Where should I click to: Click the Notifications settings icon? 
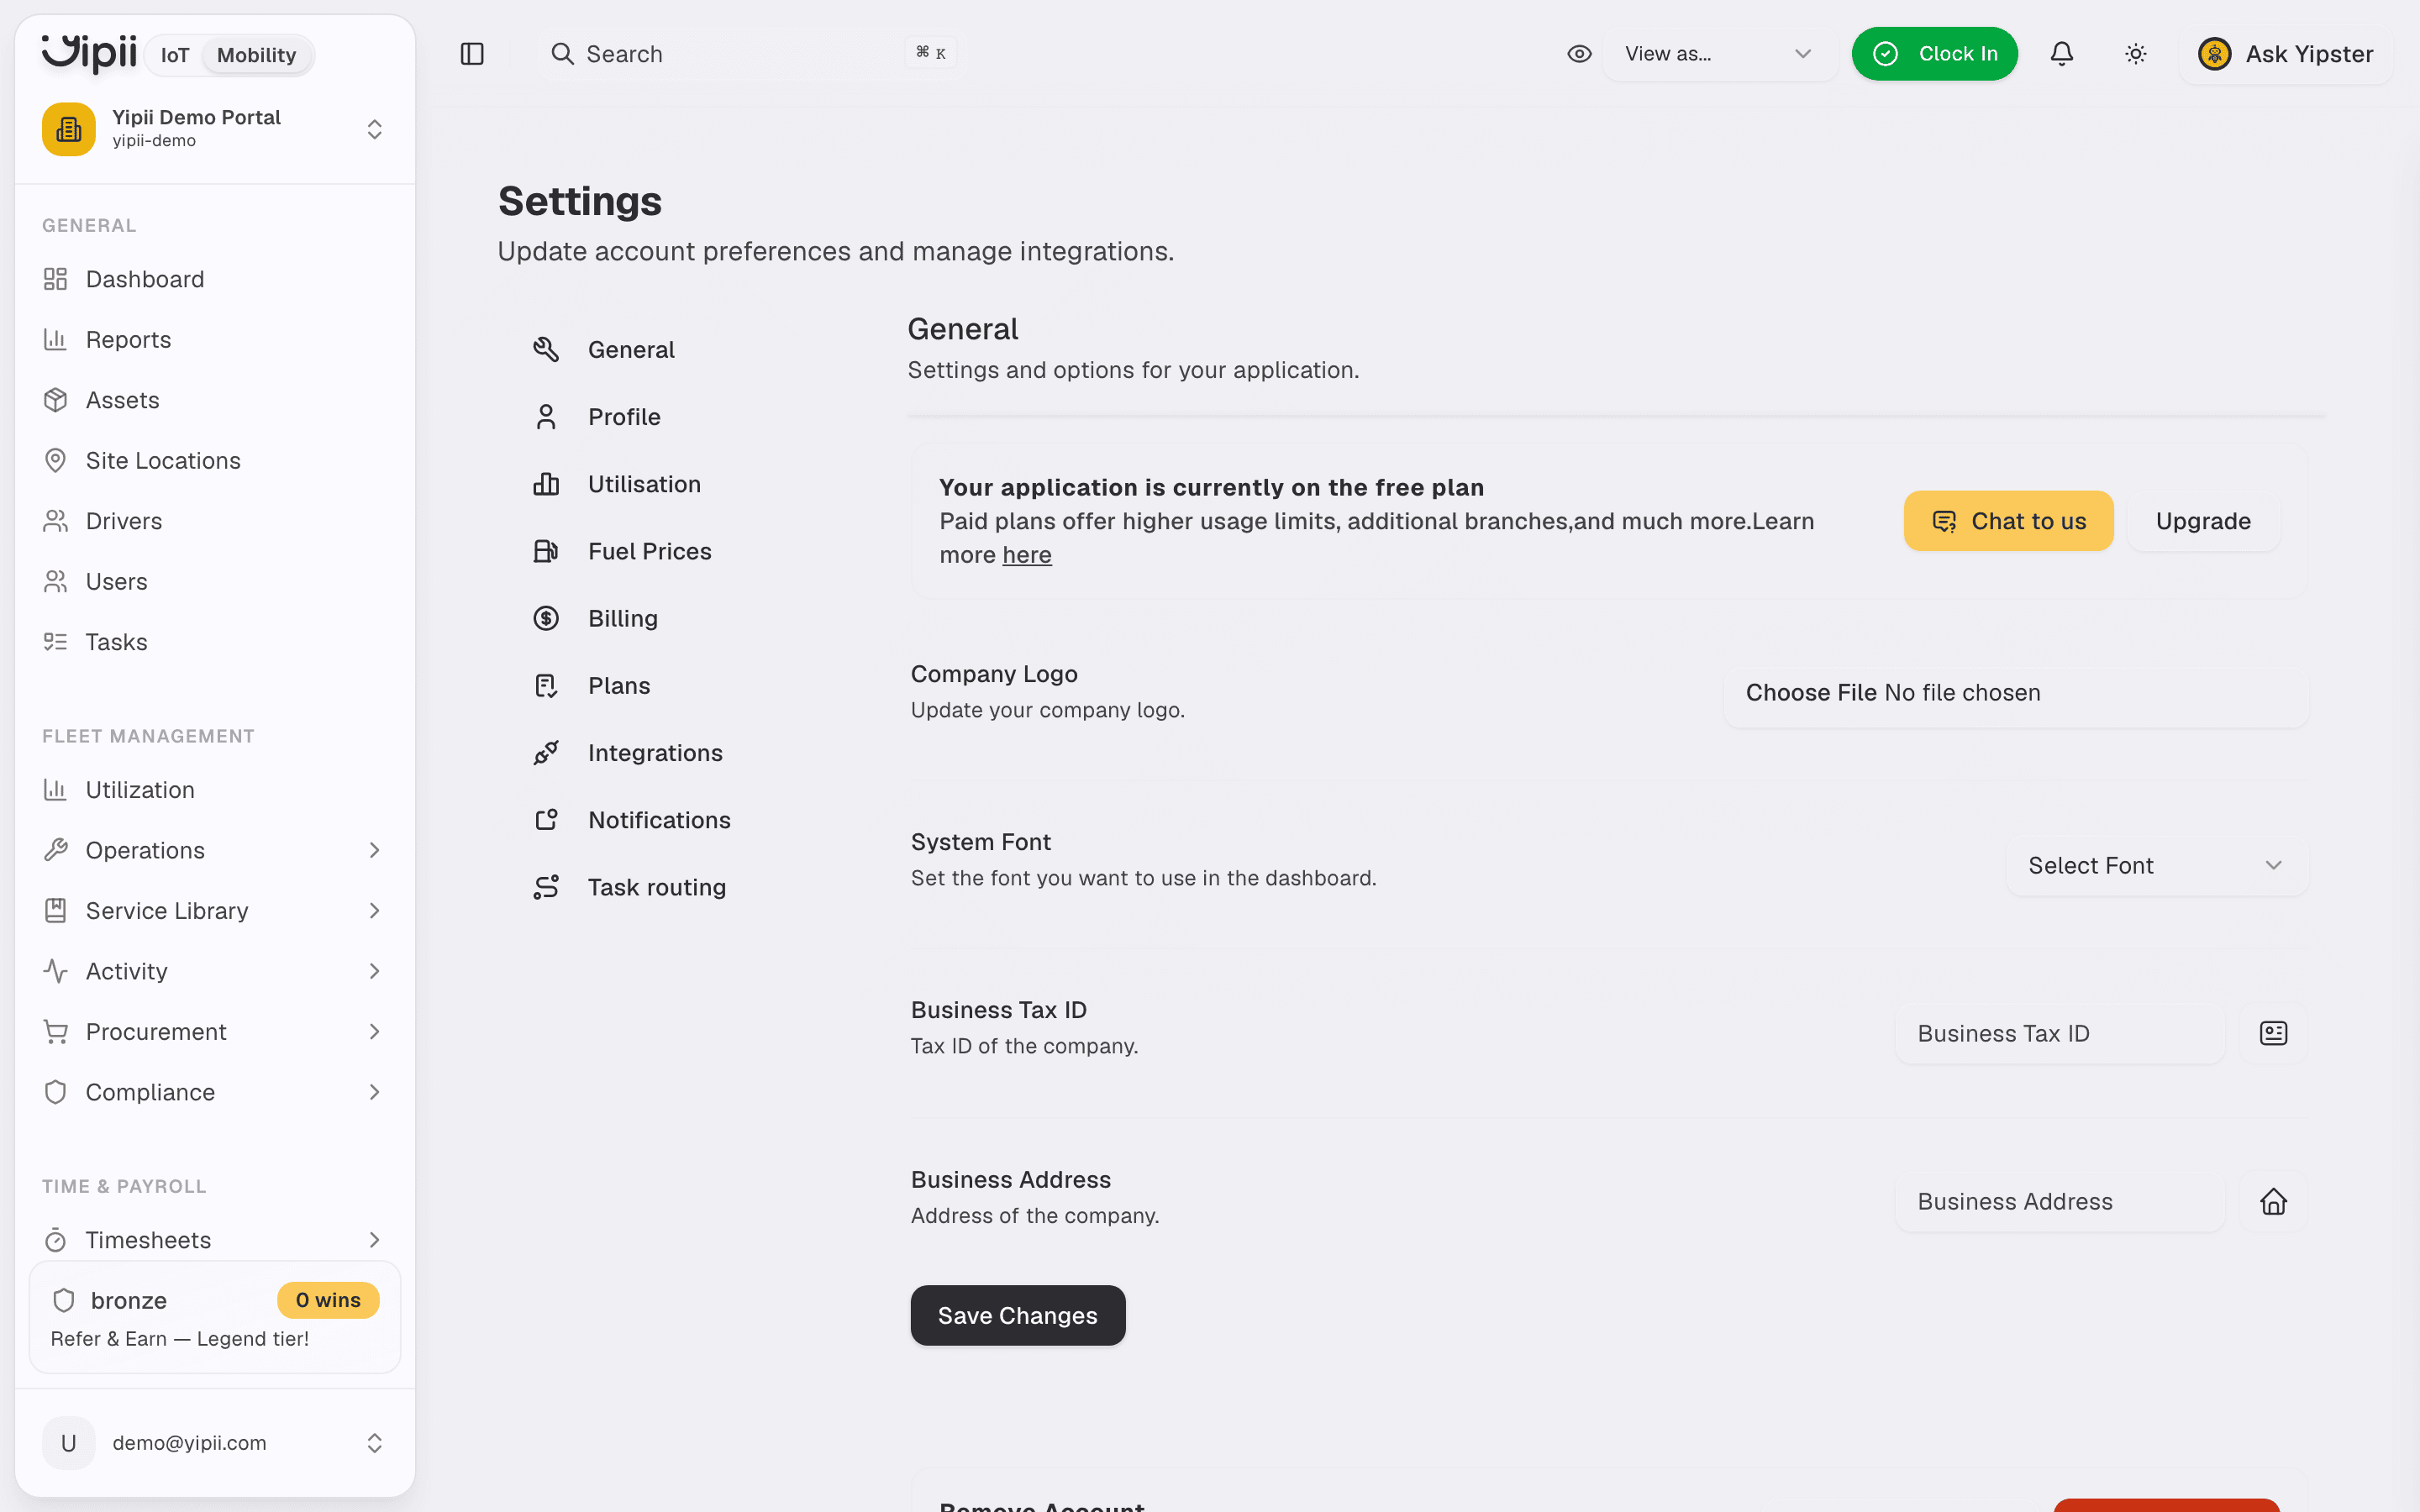click(x=546, y=820)
